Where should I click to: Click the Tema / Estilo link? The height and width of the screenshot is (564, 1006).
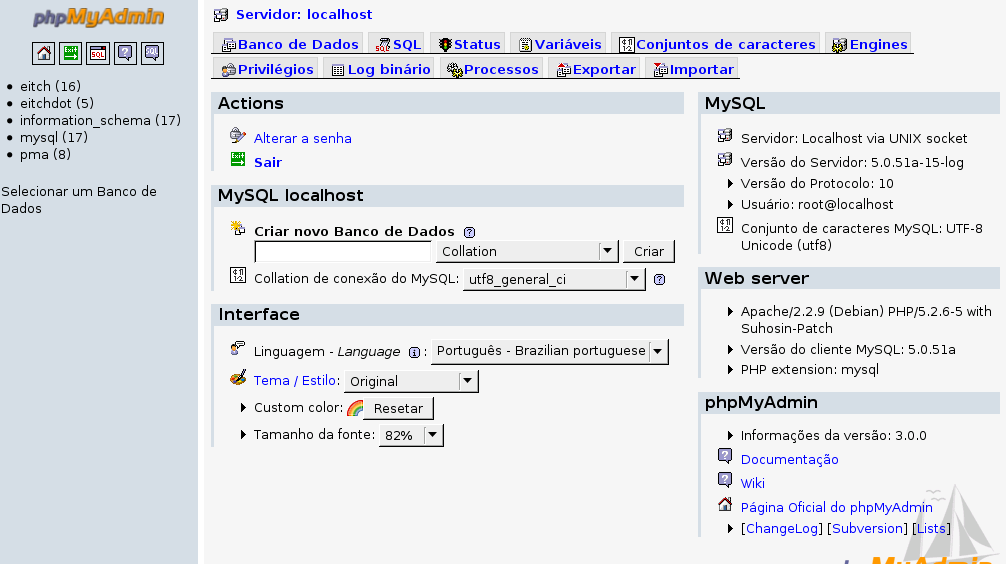[x=294, y=380]
